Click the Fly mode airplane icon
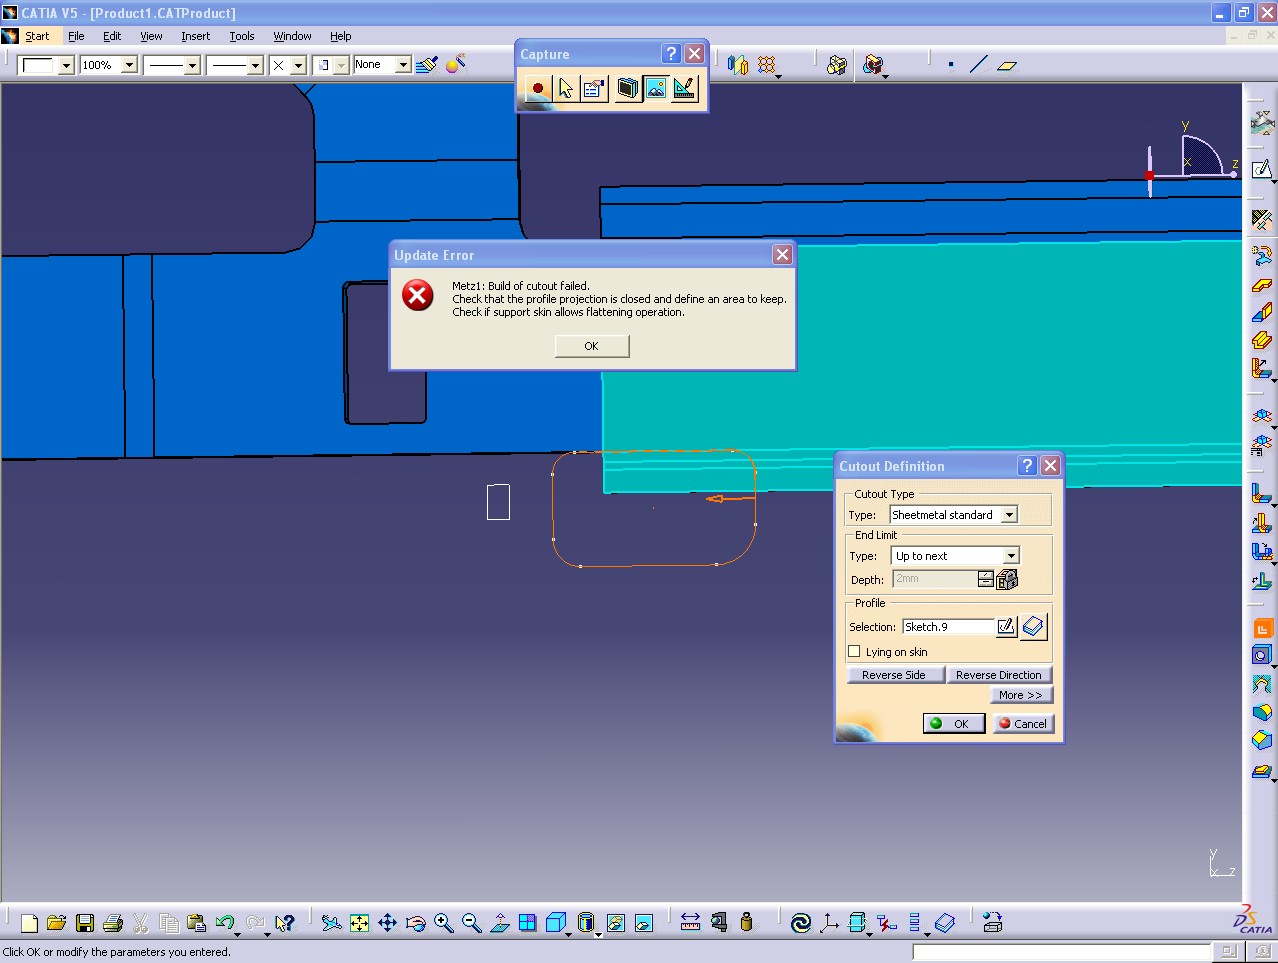The height and width of the screenshot is (963, 1278). pos(331,923)
